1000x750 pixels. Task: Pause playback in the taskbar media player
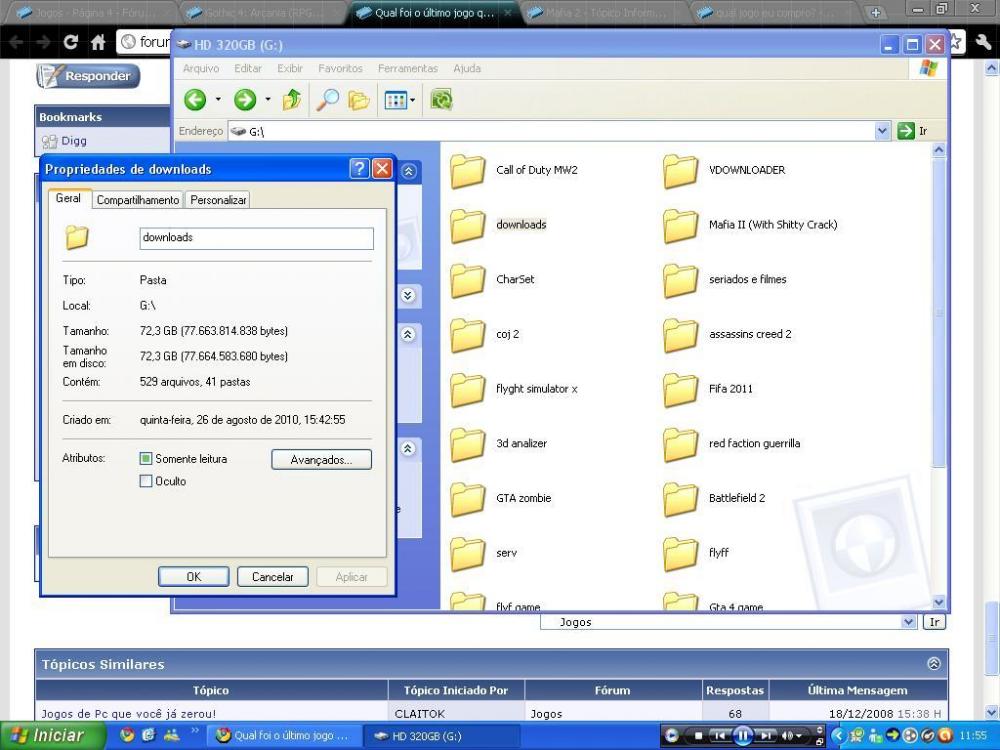click(744, 735)
